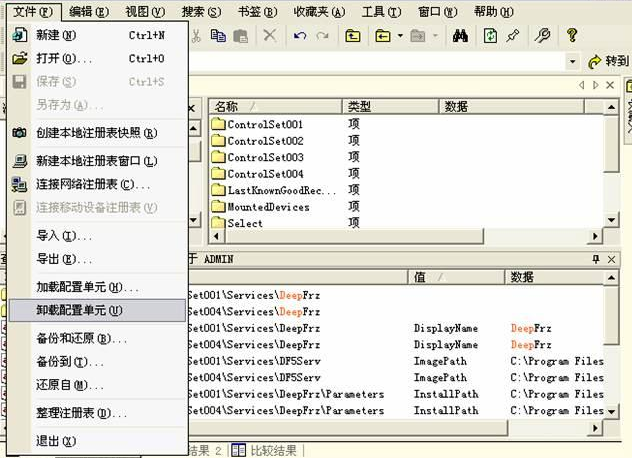The image size is (632, 458).
Task: Open the 收藏夹(A) menu
Action: click(319, 12)
